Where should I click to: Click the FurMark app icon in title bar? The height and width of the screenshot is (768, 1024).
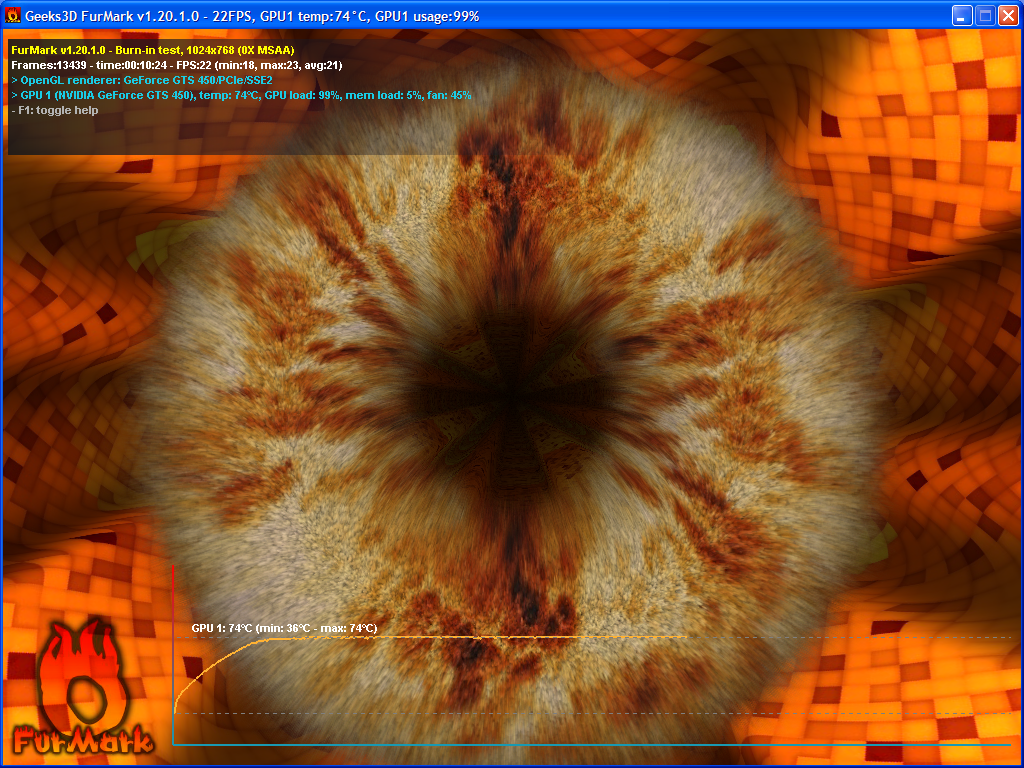(12, 15)
